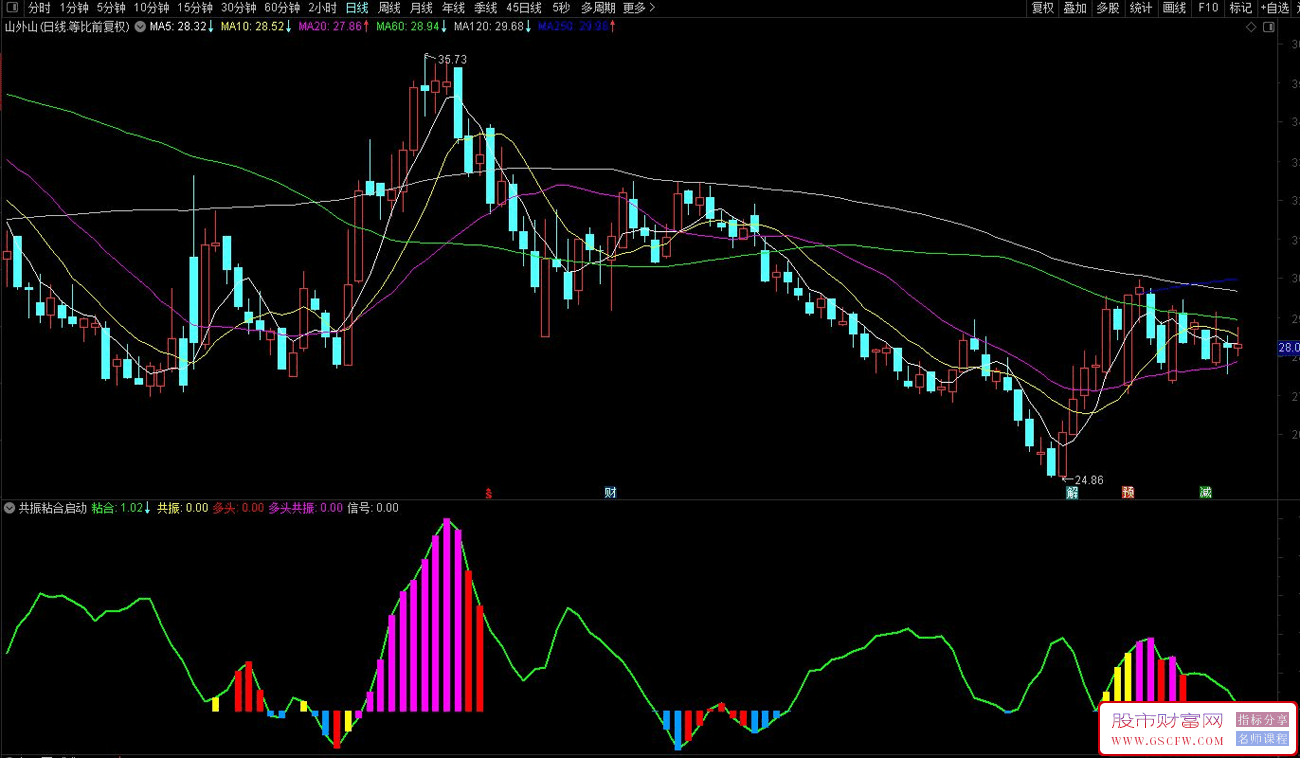Select the 季线 quarterly period tab

485,7
